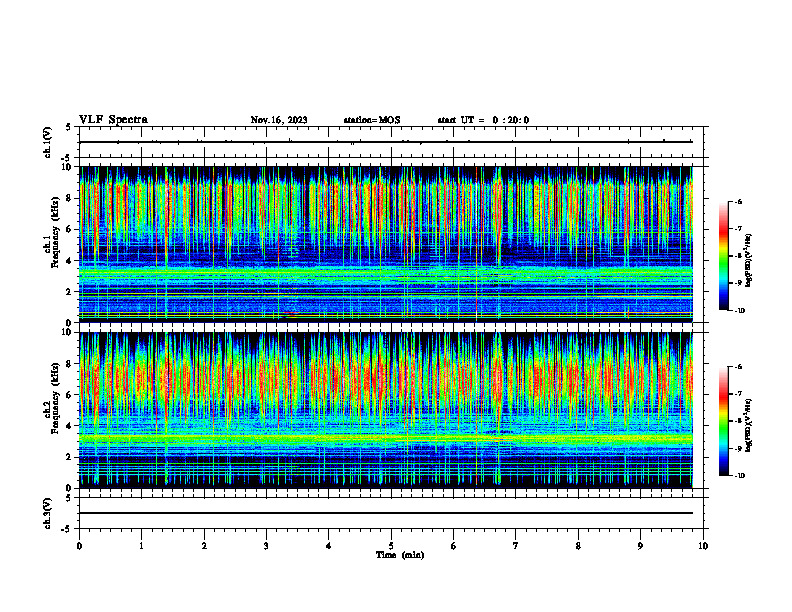Image resolution: width=792 pixels, height=612 pixels.
Task: Click the "station=MOS" header label
Action: pyautogui.click(x=372, y=120)
